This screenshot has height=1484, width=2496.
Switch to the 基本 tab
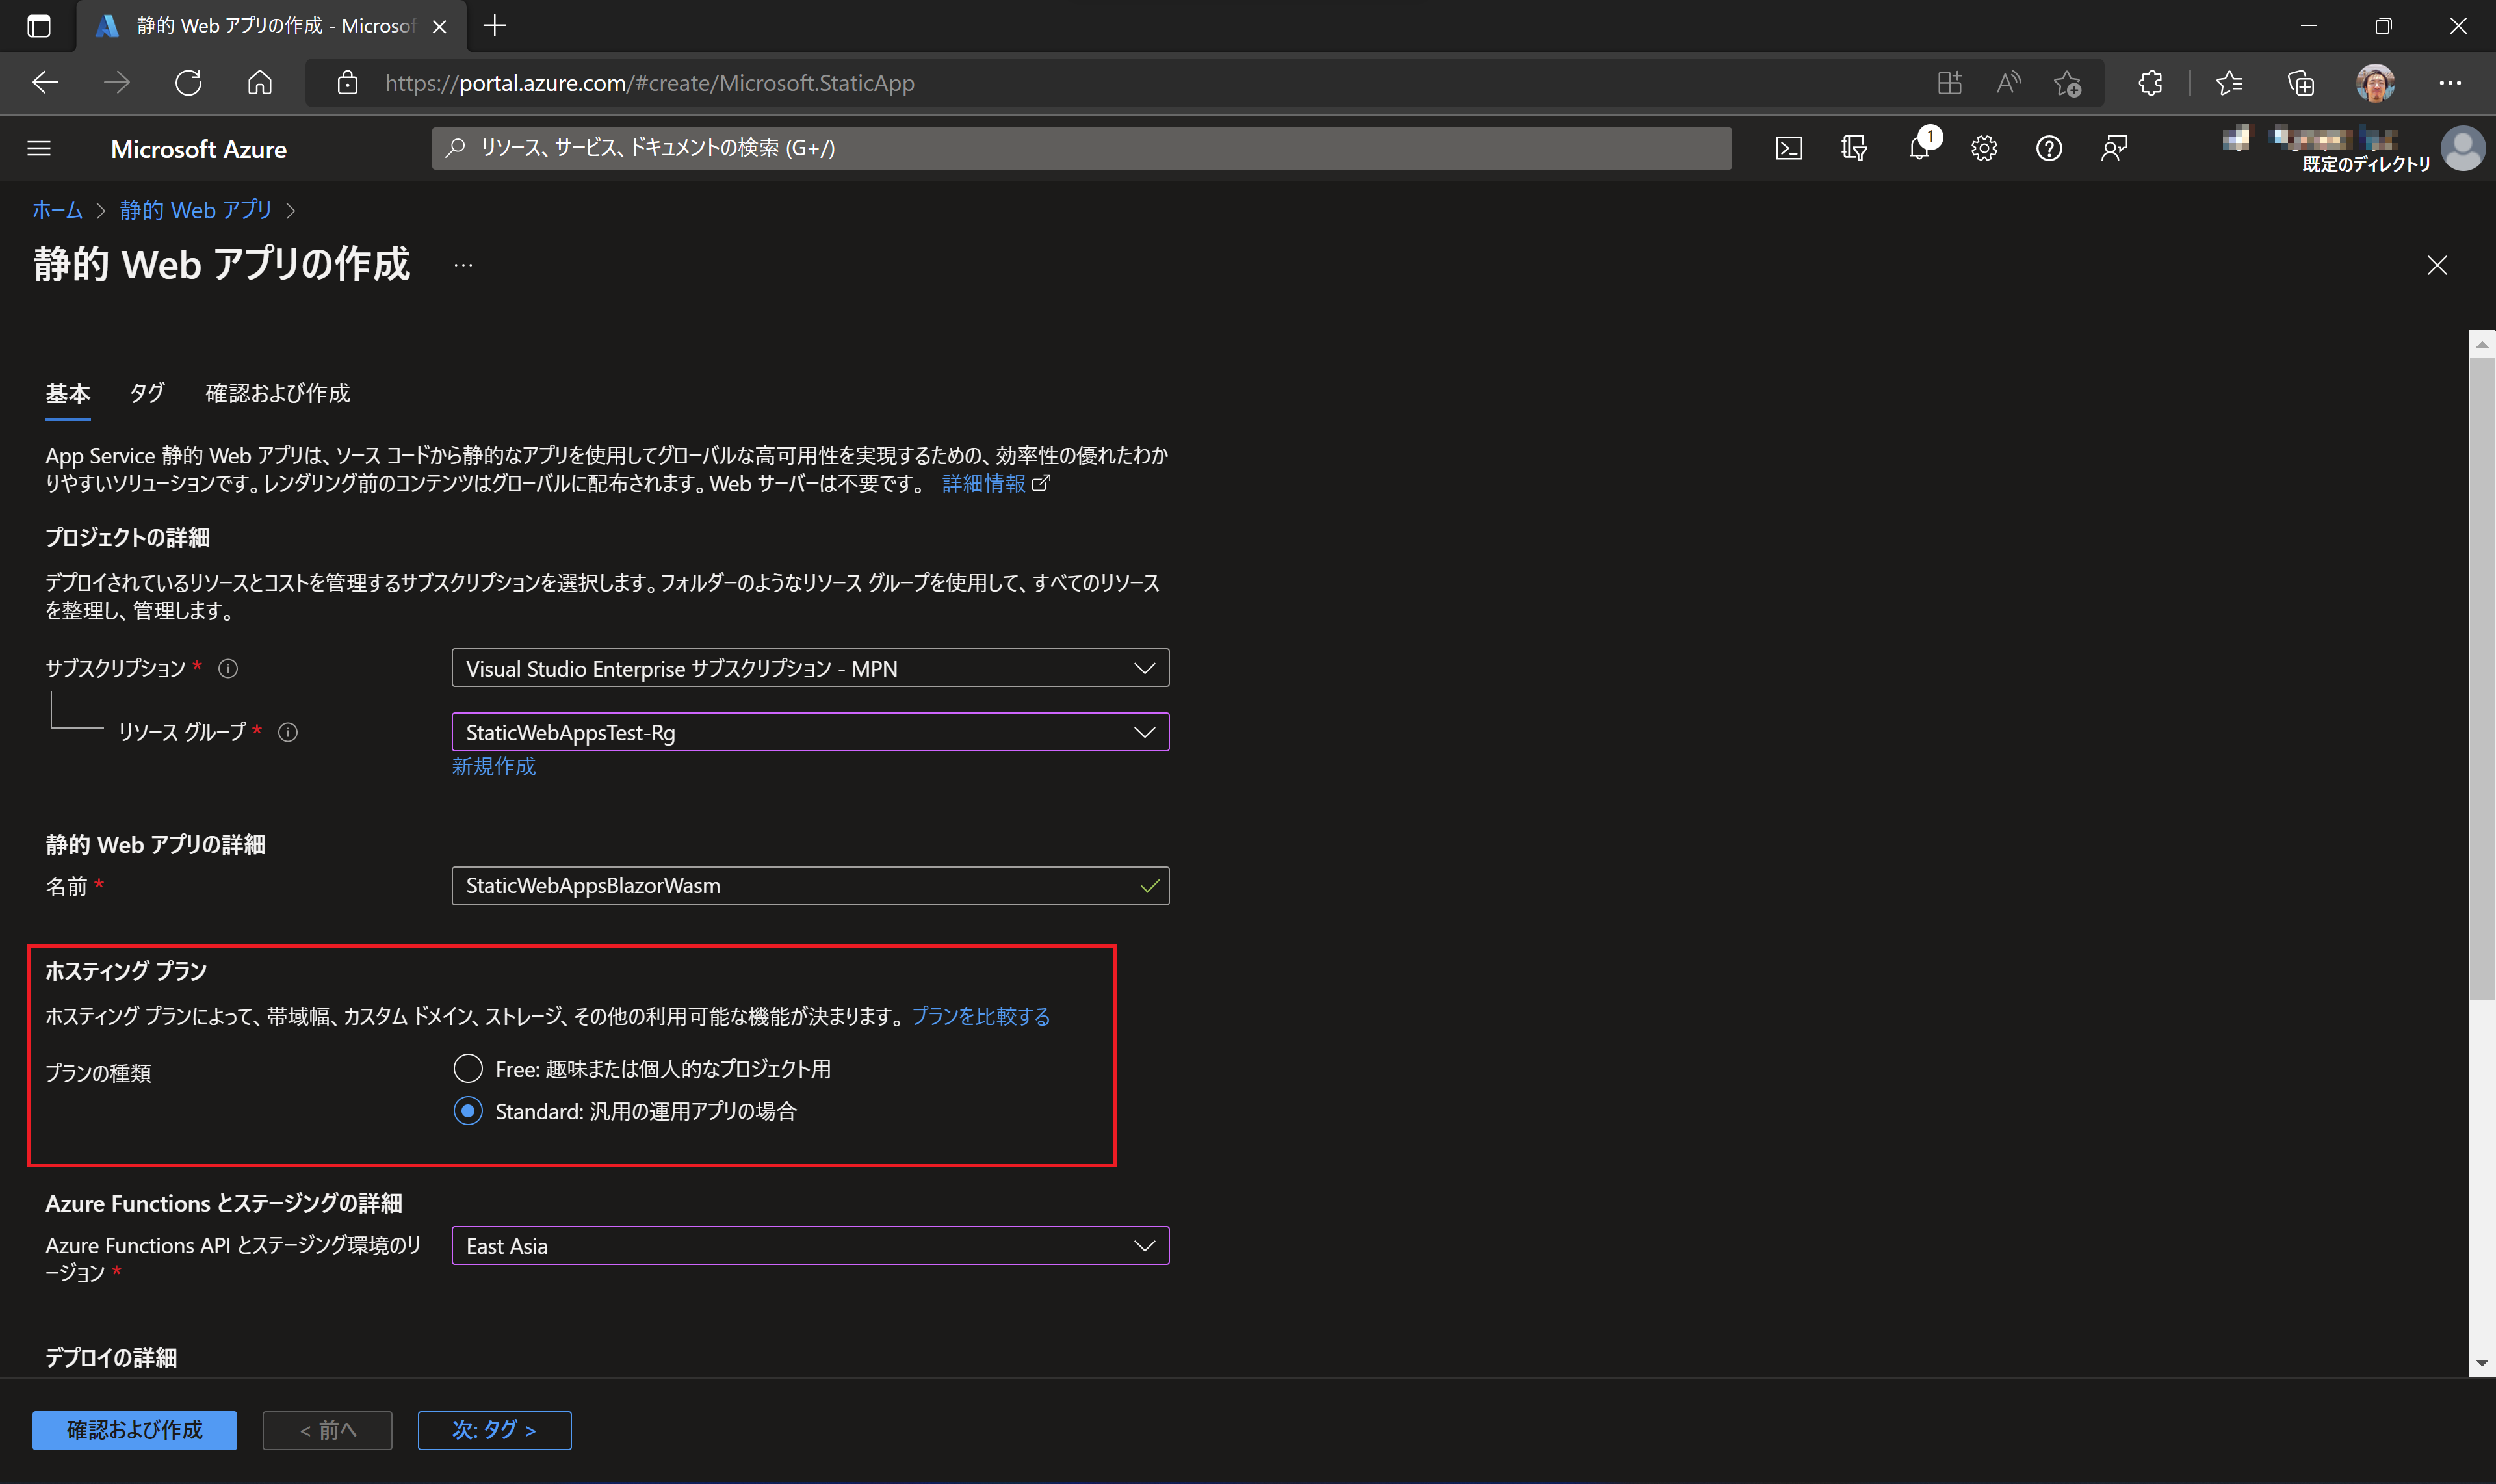pos(68,393)
